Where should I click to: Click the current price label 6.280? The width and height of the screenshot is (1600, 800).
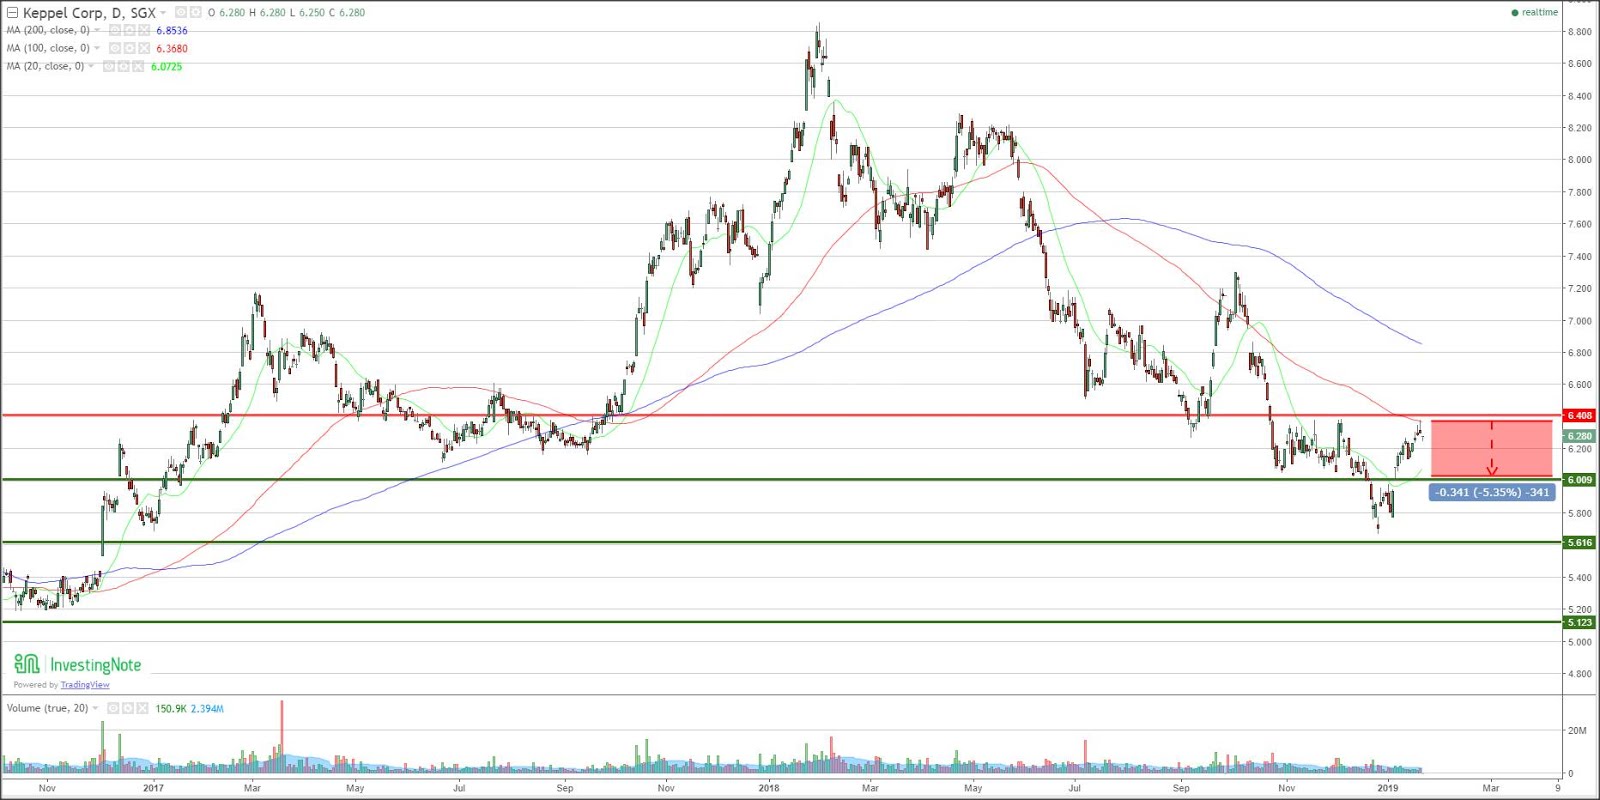pos(1579,436)
